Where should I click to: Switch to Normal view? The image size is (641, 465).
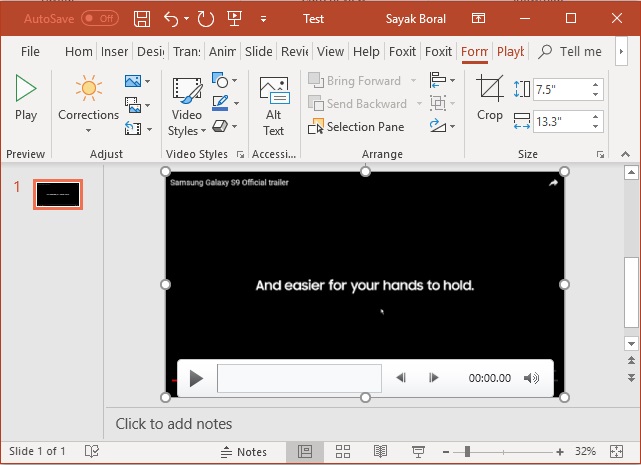[x=305, y=452]
